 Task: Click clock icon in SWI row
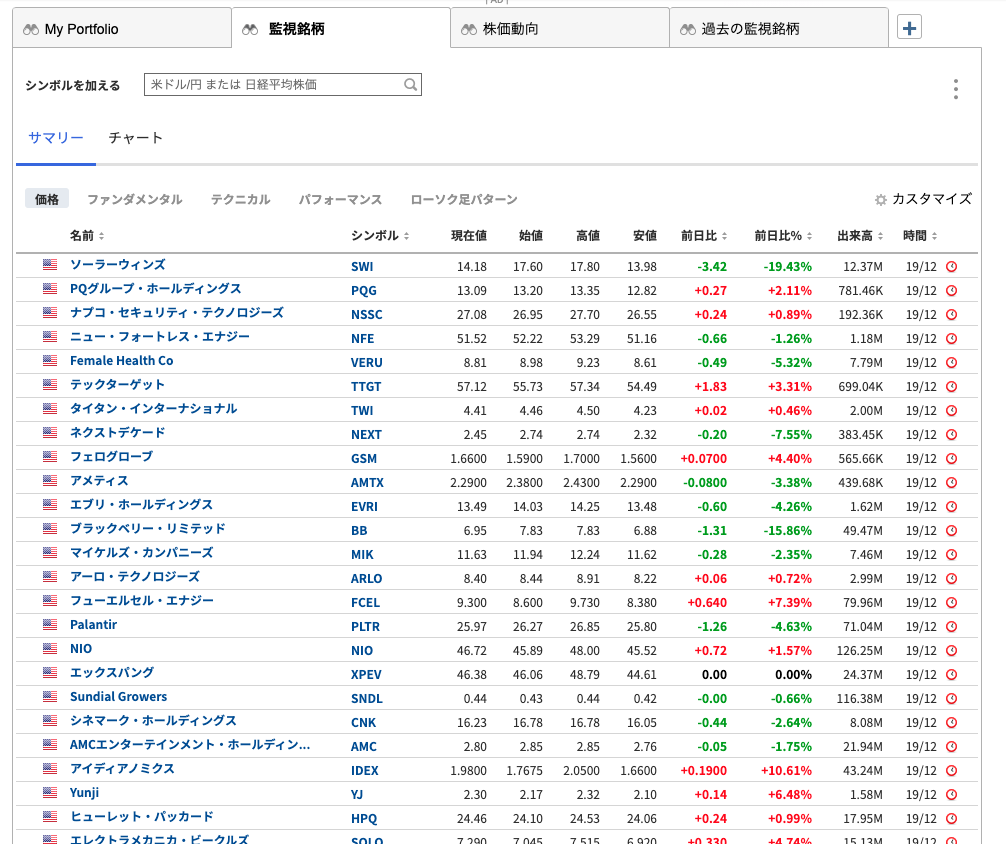click(x=951, y=266)
